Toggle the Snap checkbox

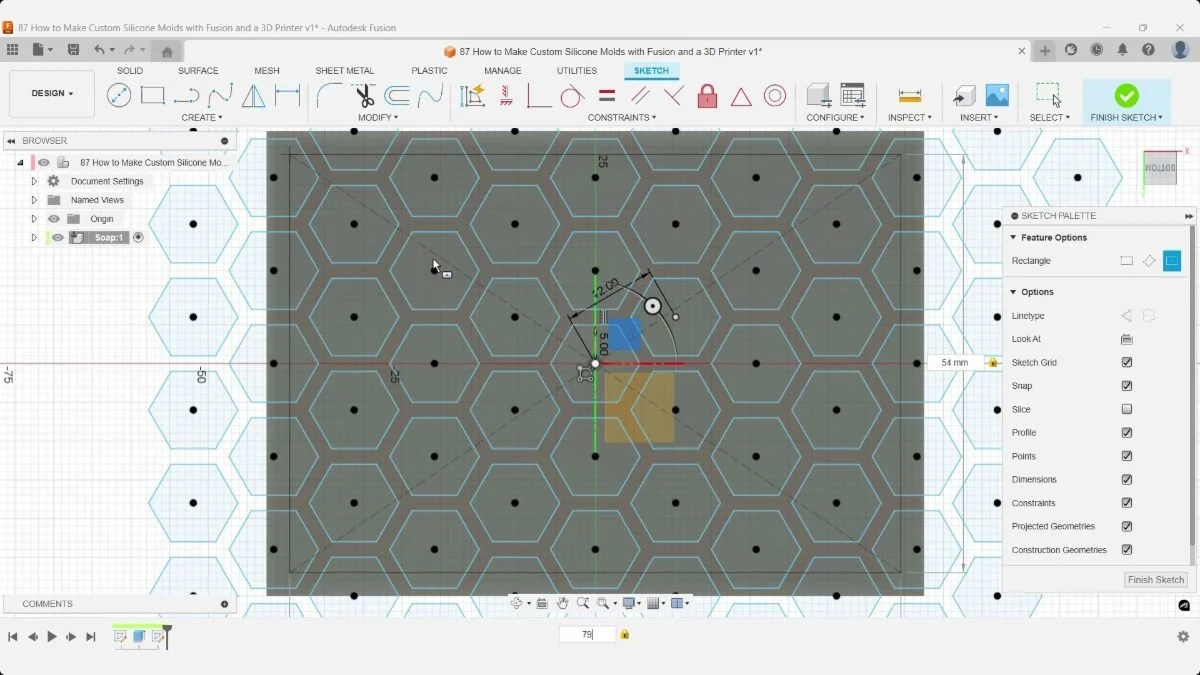[1127, 386]
